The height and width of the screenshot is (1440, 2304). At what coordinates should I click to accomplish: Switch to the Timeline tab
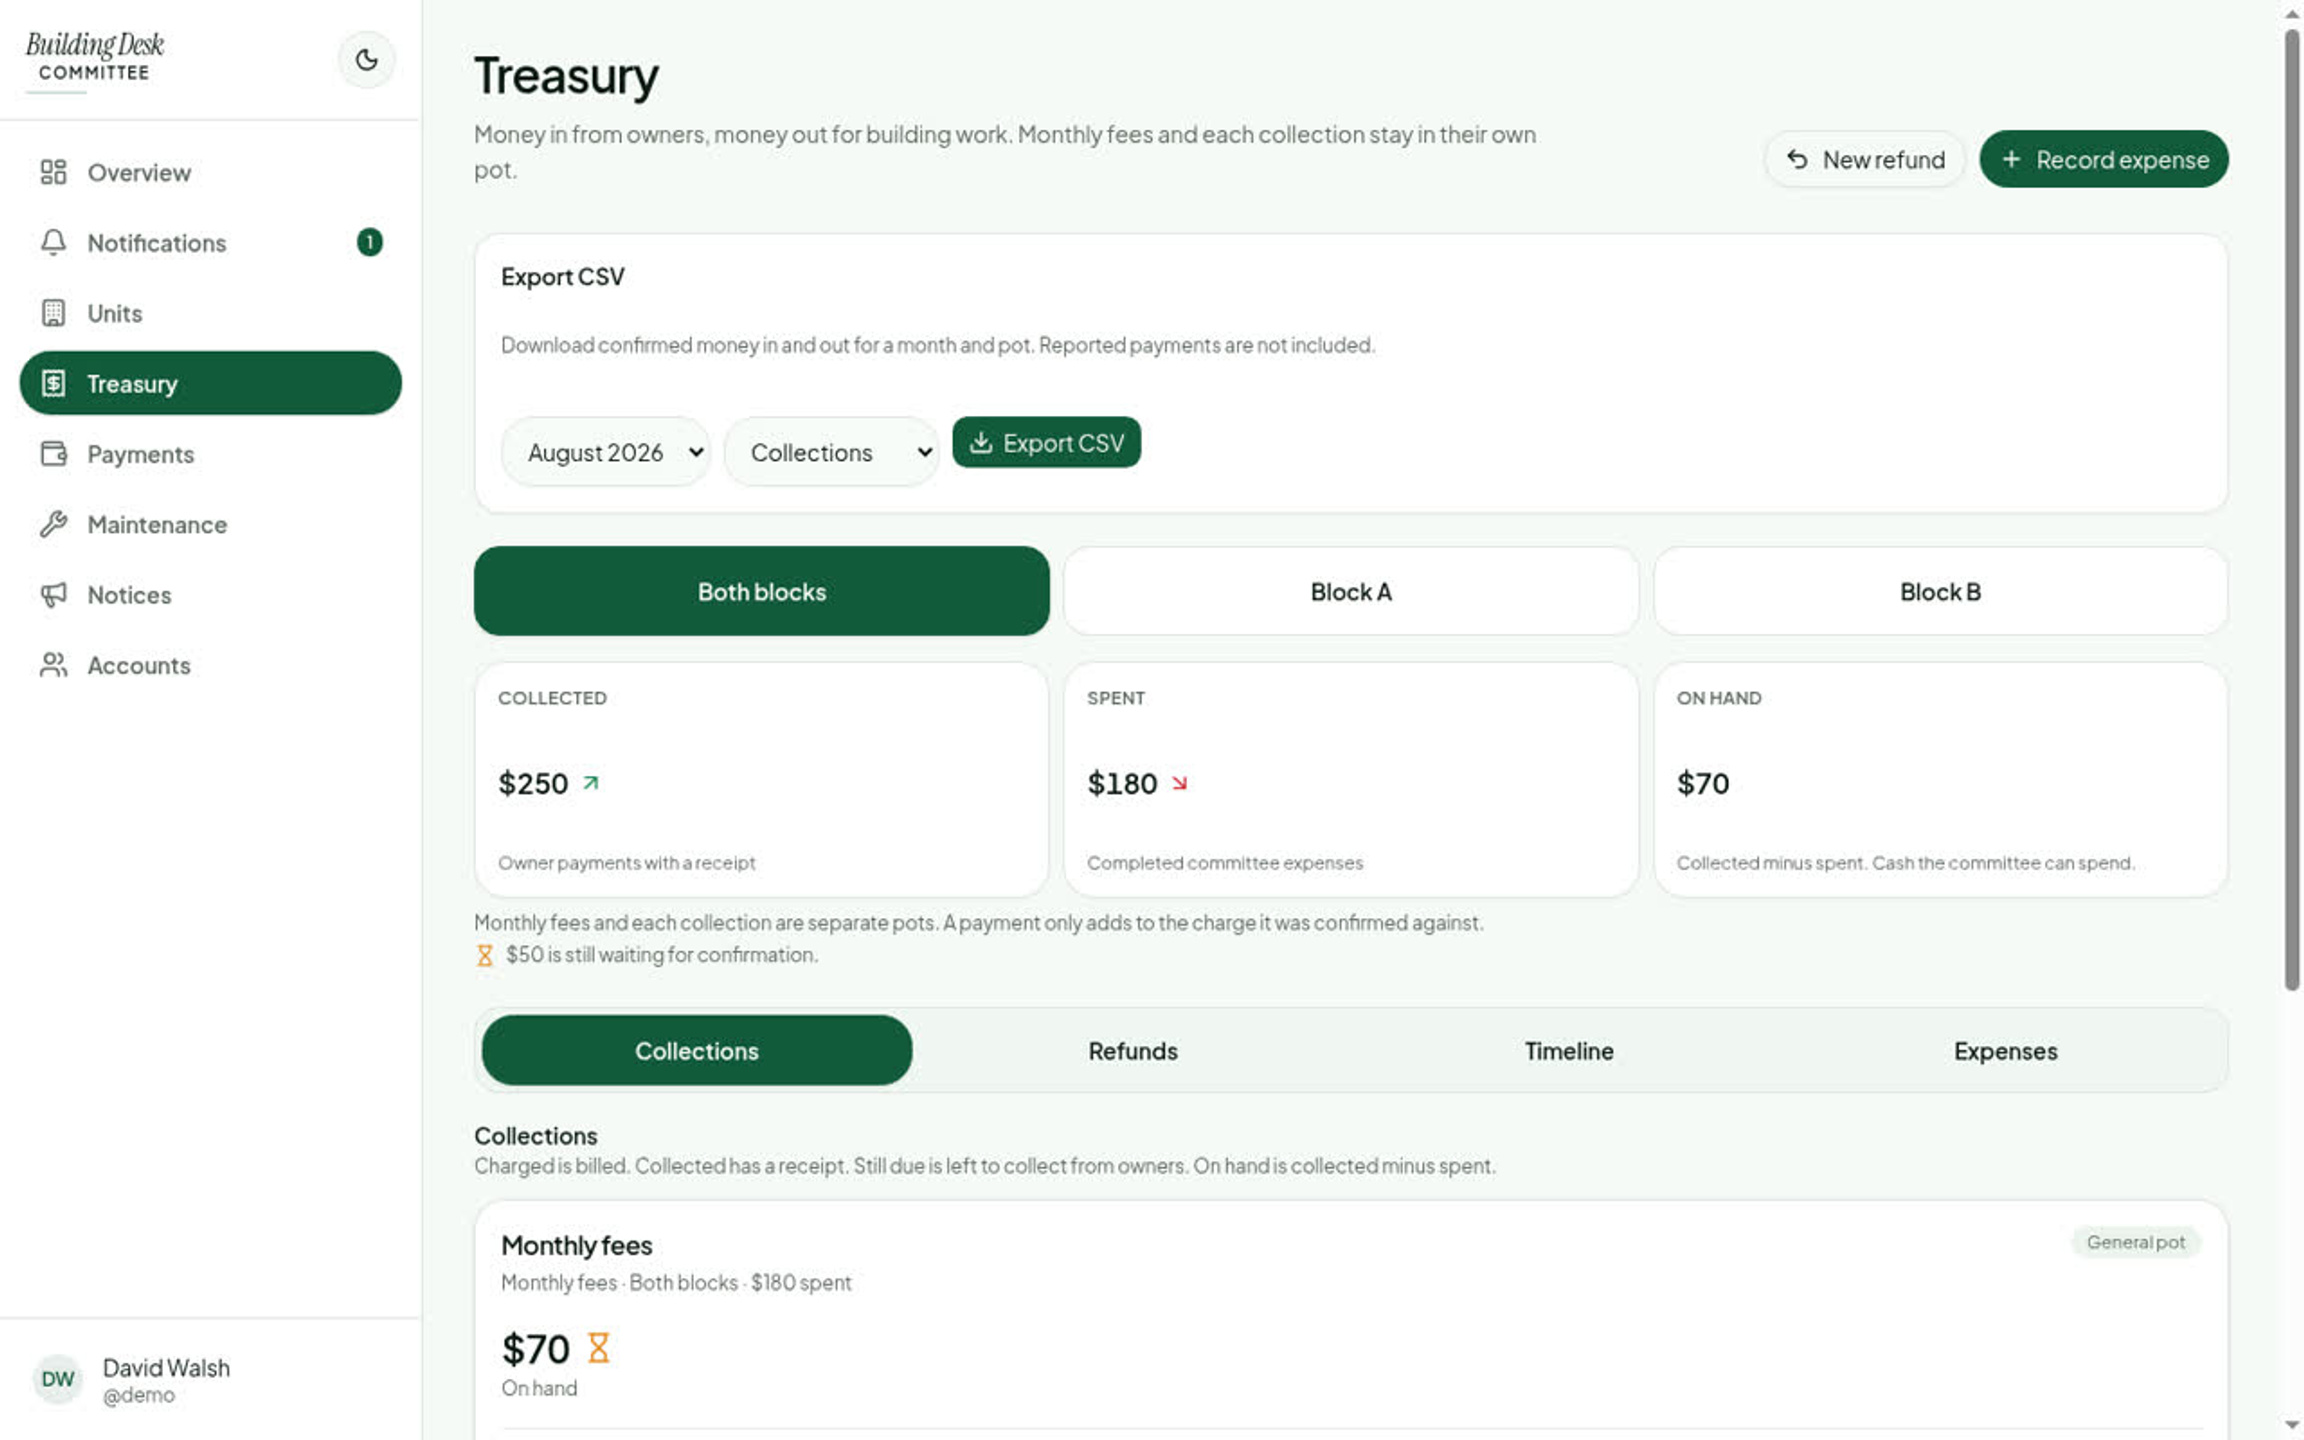[x=1568, y=1050]
